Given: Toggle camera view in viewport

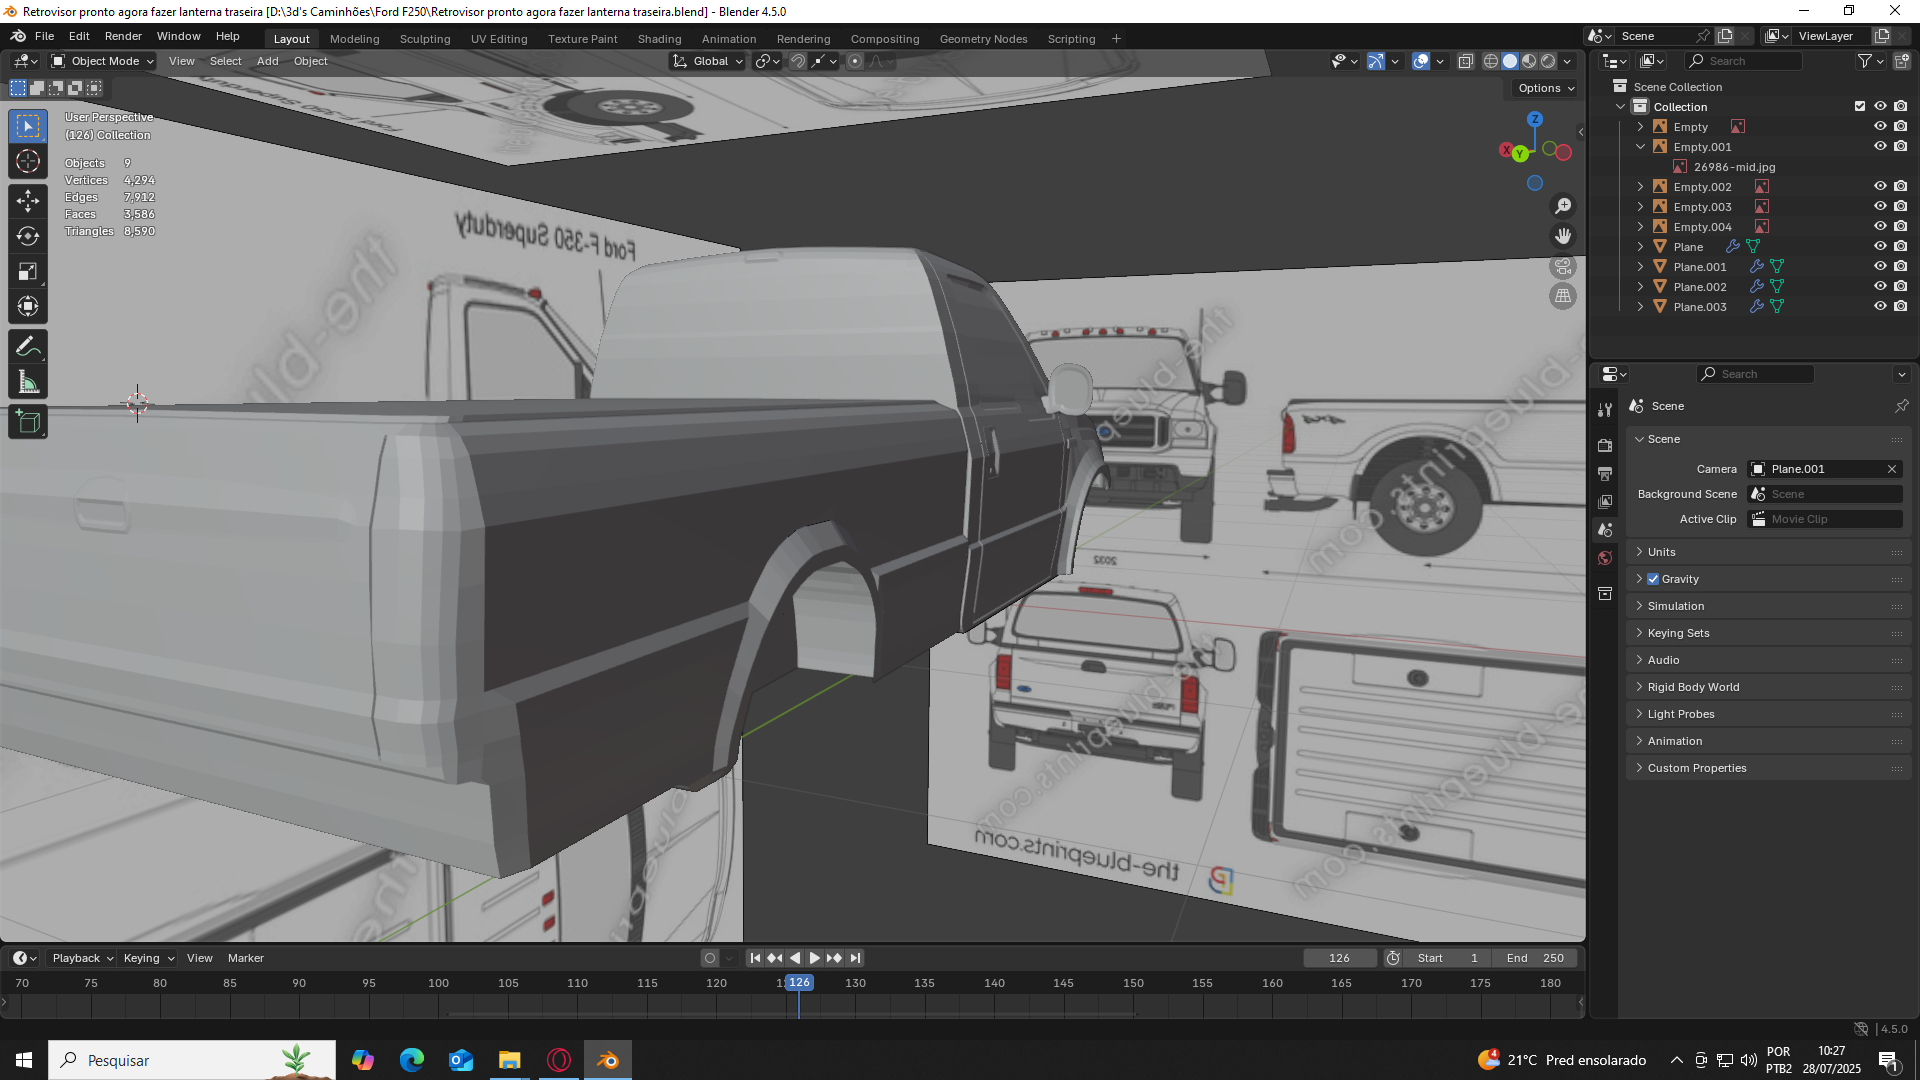Looking at the screenshot, I should 1563,267.
